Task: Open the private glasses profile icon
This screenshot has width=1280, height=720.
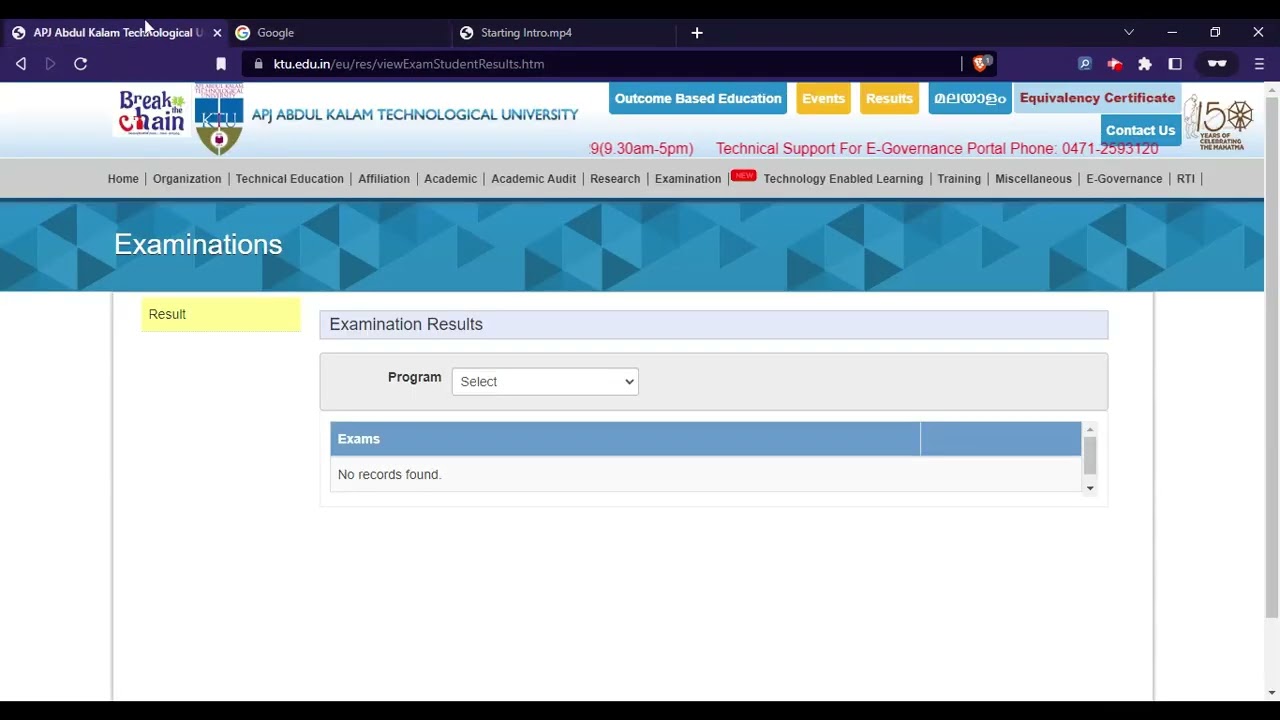Action: (1217, 64)
